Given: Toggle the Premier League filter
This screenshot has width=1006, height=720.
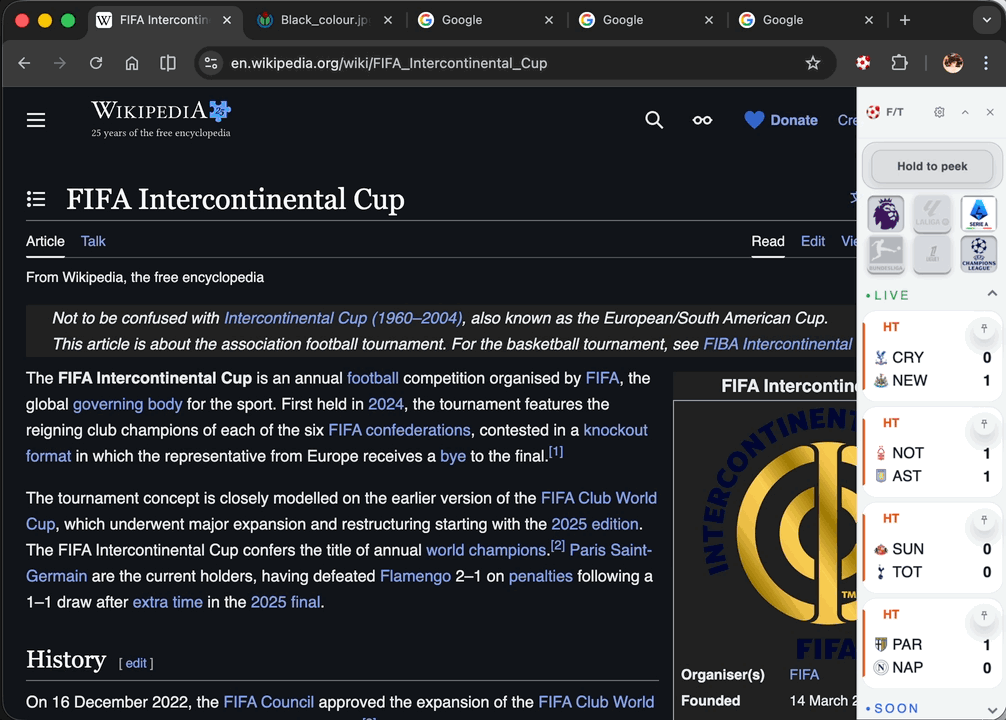Looking at the screenshot, I should [886, 214].
